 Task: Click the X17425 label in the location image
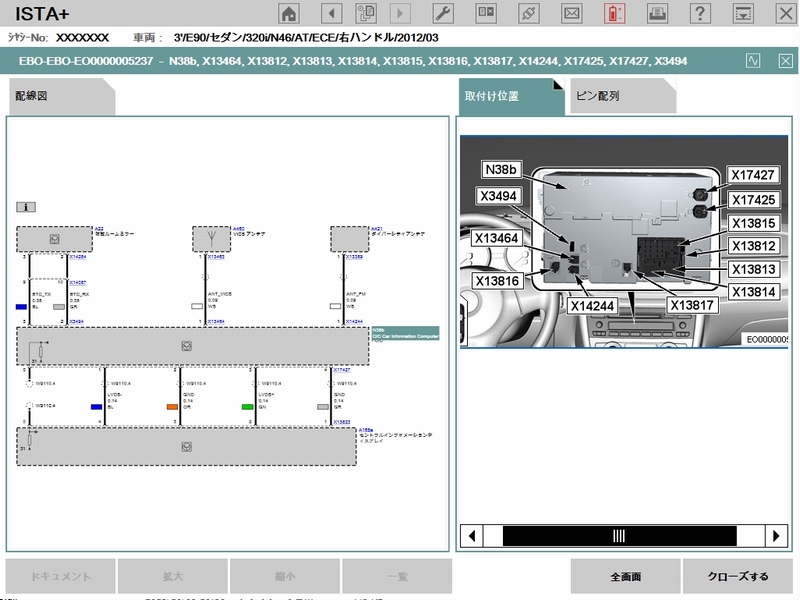tap(754, 200)
